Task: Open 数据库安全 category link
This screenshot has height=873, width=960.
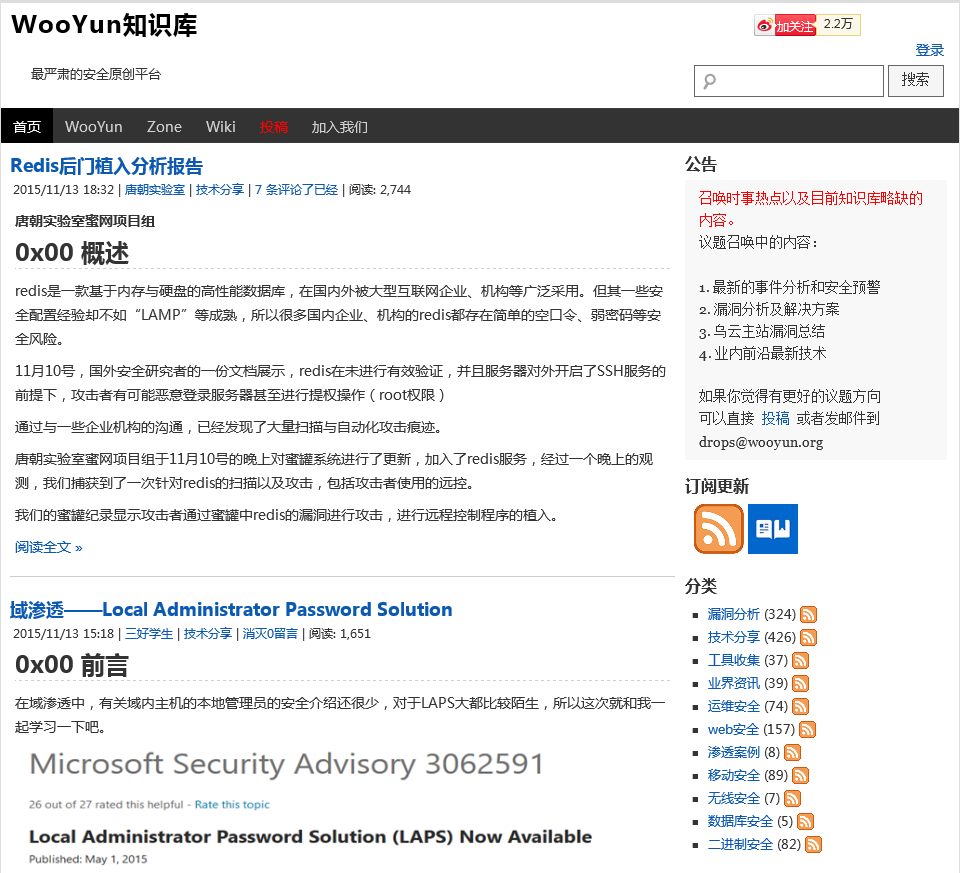Action: [740, 822]
